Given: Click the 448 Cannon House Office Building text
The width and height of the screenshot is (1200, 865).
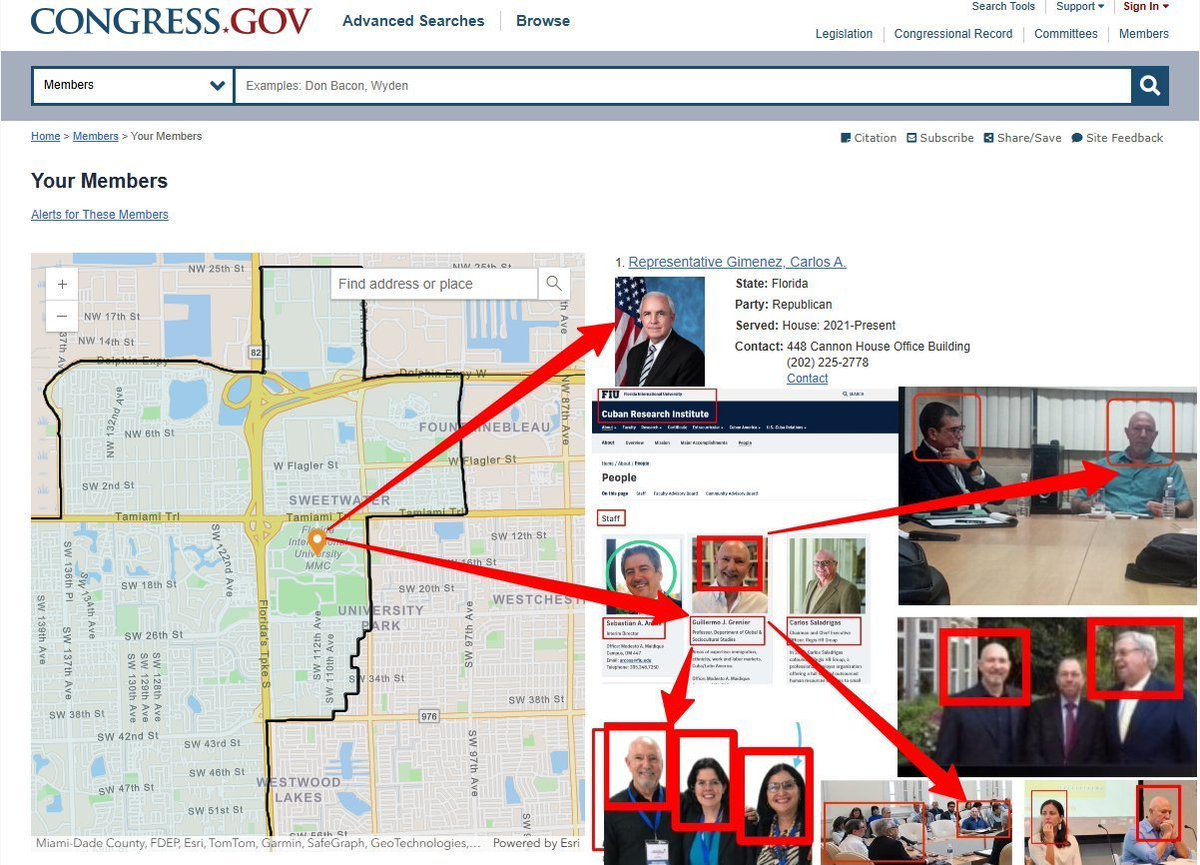Looking at the screenshot, I should point(878,347).
